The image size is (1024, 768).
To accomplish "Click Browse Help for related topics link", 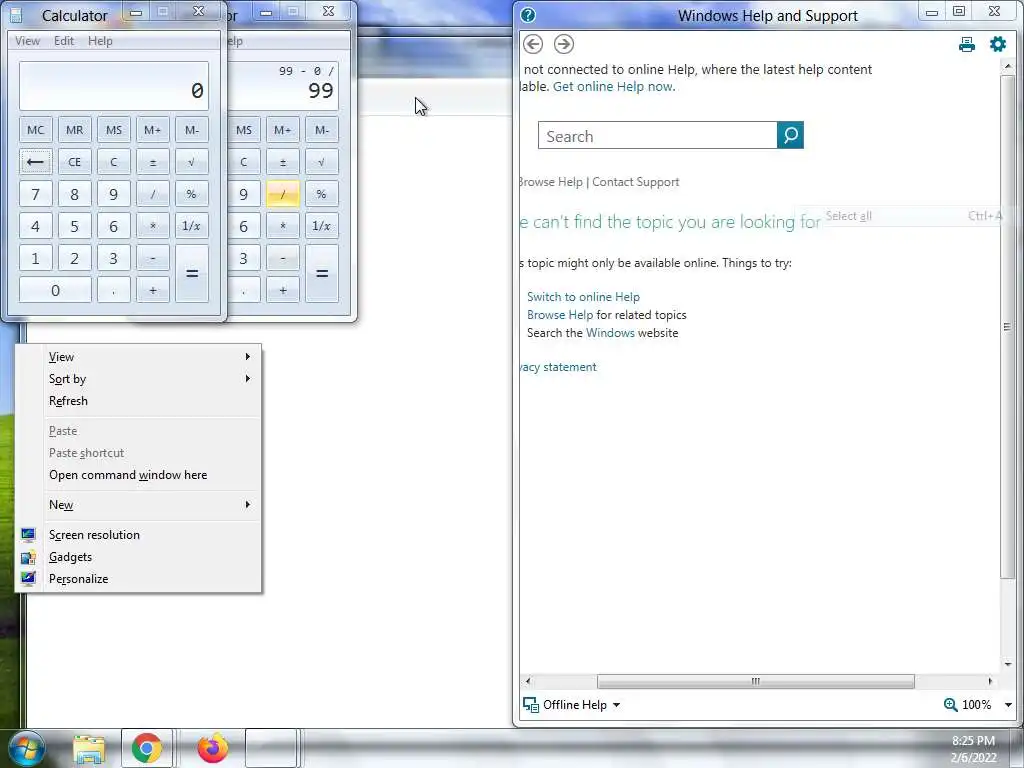I will (560, 315).
